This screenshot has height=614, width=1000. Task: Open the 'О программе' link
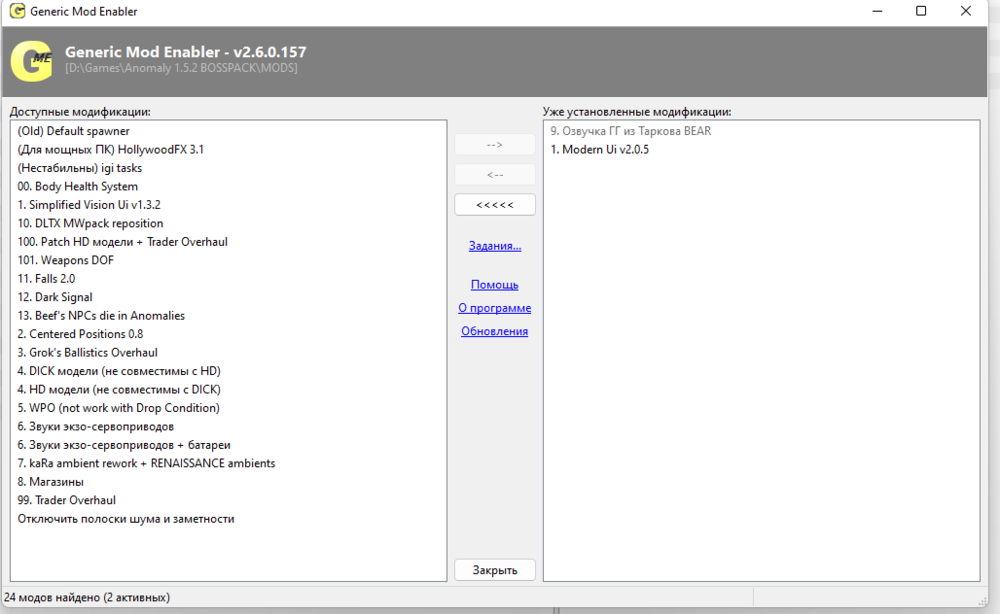tap(494, 307)
